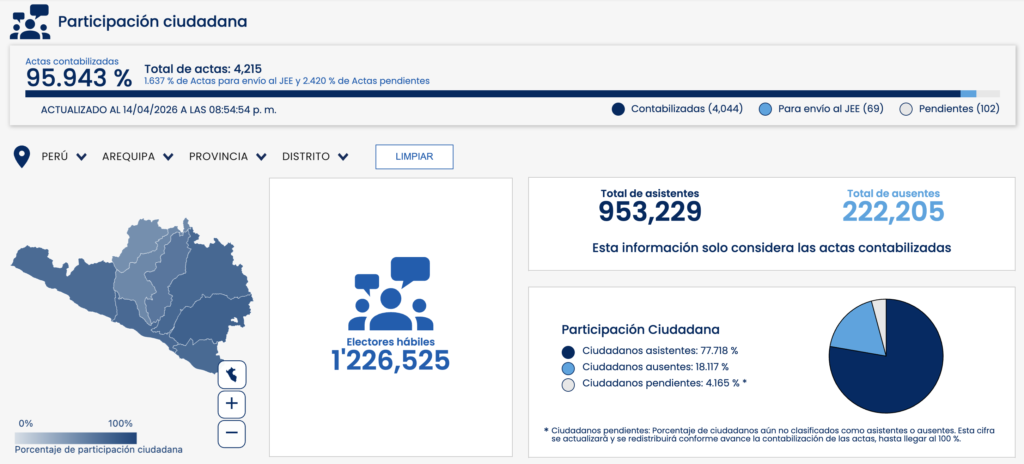Click the Para envío al JEE legend dot

[x=765, y=109]
